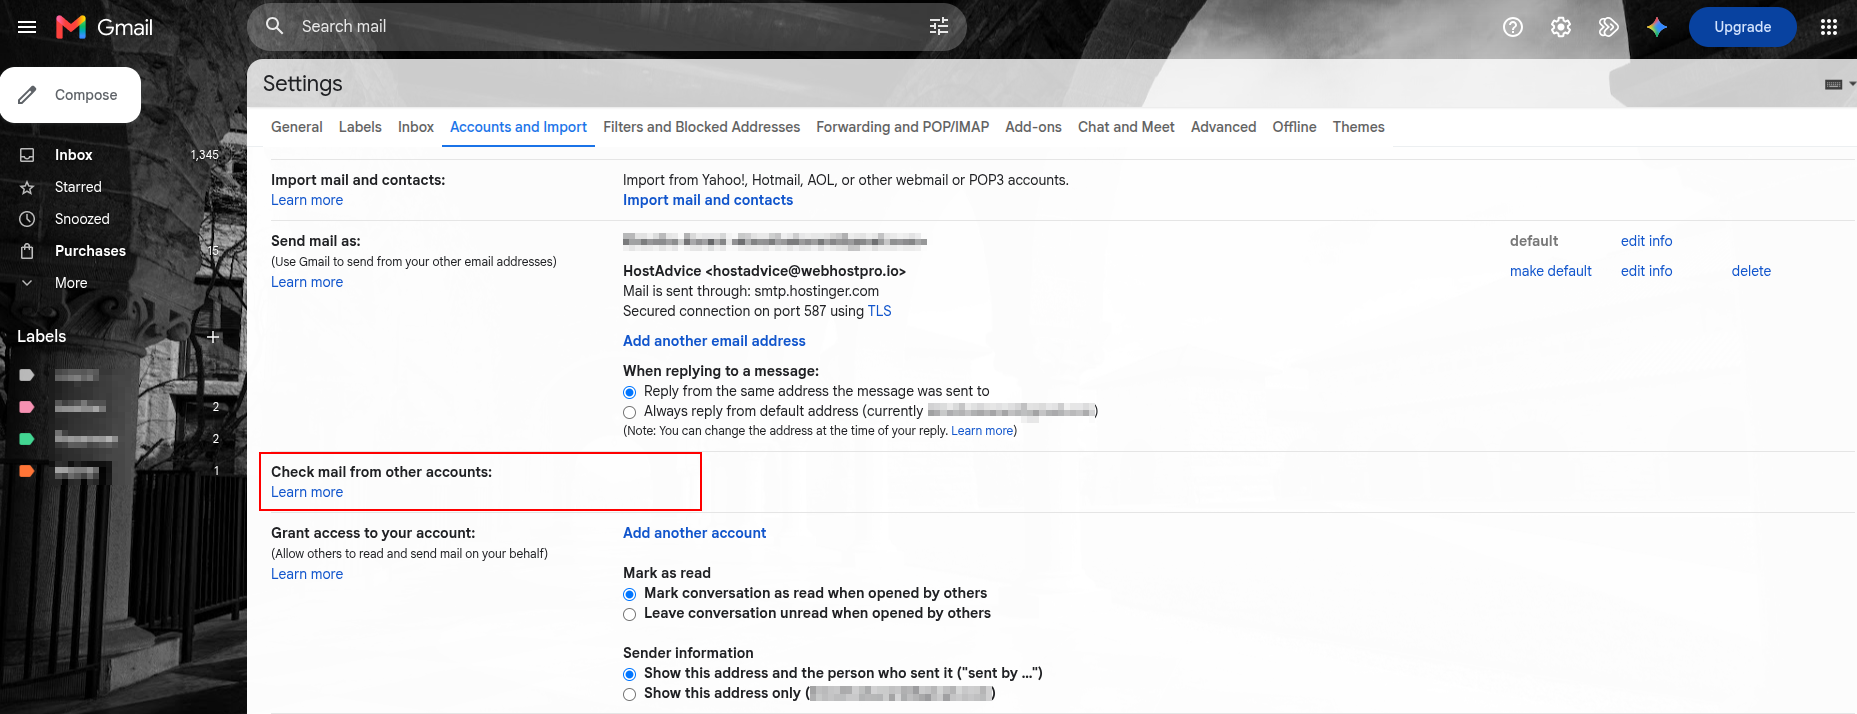This screenshot has height=714, width=1857.
Task: Show search options filter icon
Action: coord(939,26)
